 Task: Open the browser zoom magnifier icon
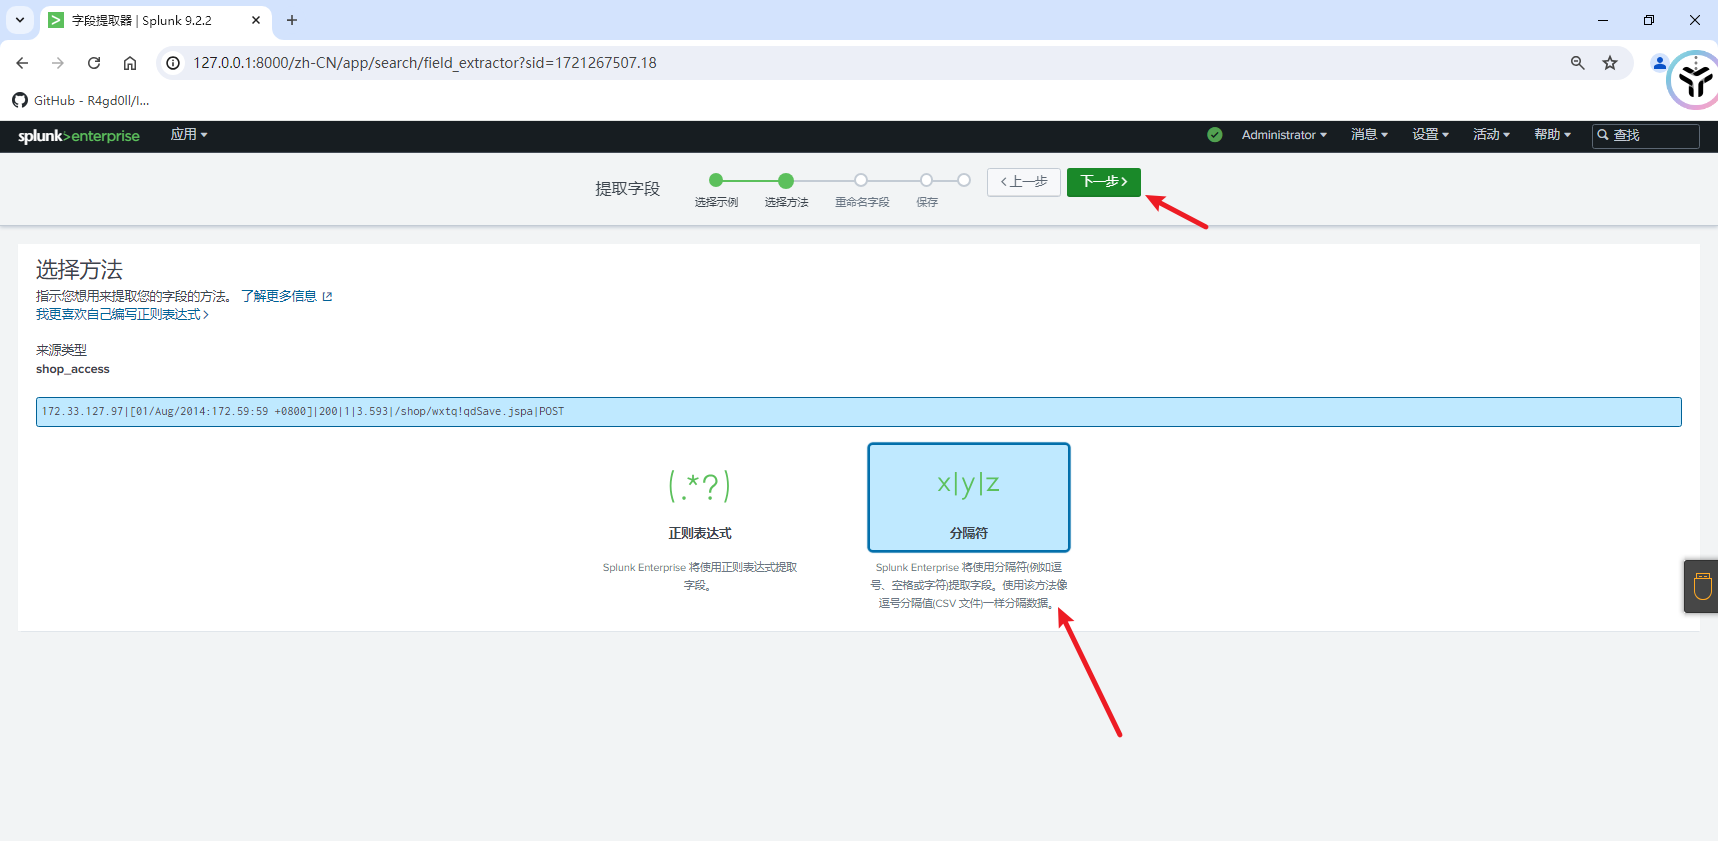point(1577,63)
